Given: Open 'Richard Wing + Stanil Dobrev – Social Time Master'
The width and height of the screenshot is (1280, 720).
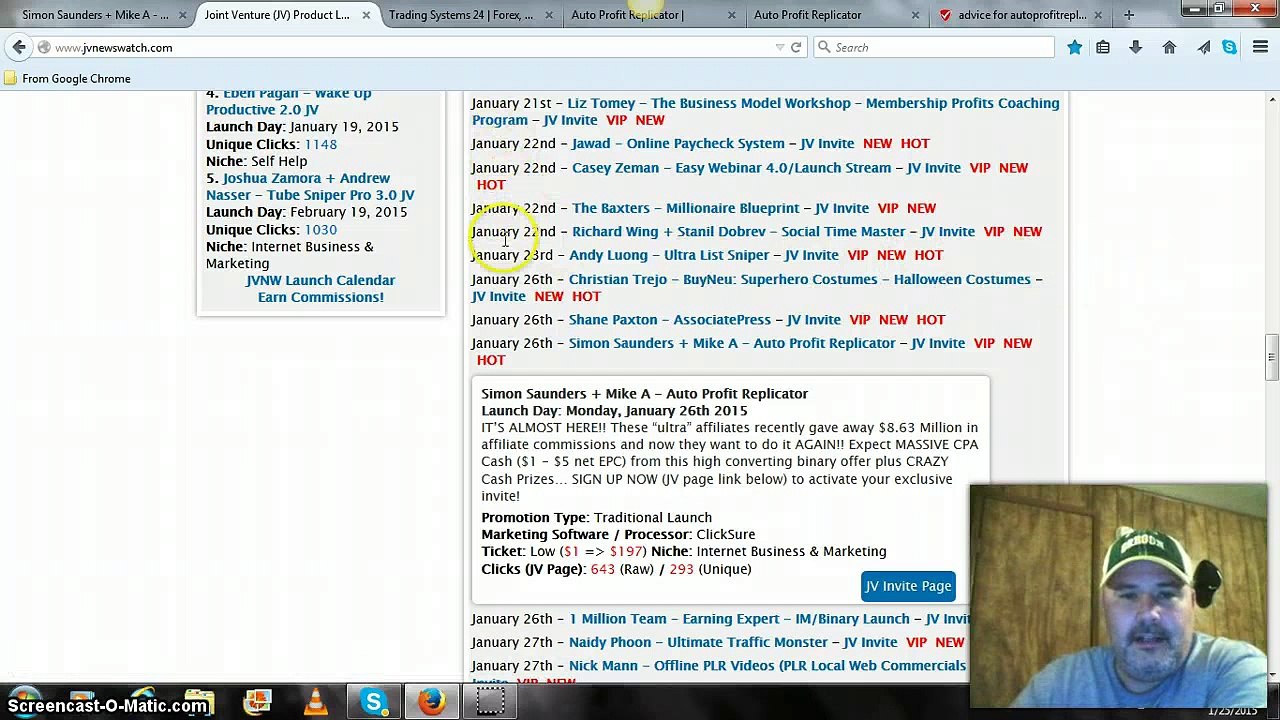Looking at the screenshot, I should tap(773, 231).
